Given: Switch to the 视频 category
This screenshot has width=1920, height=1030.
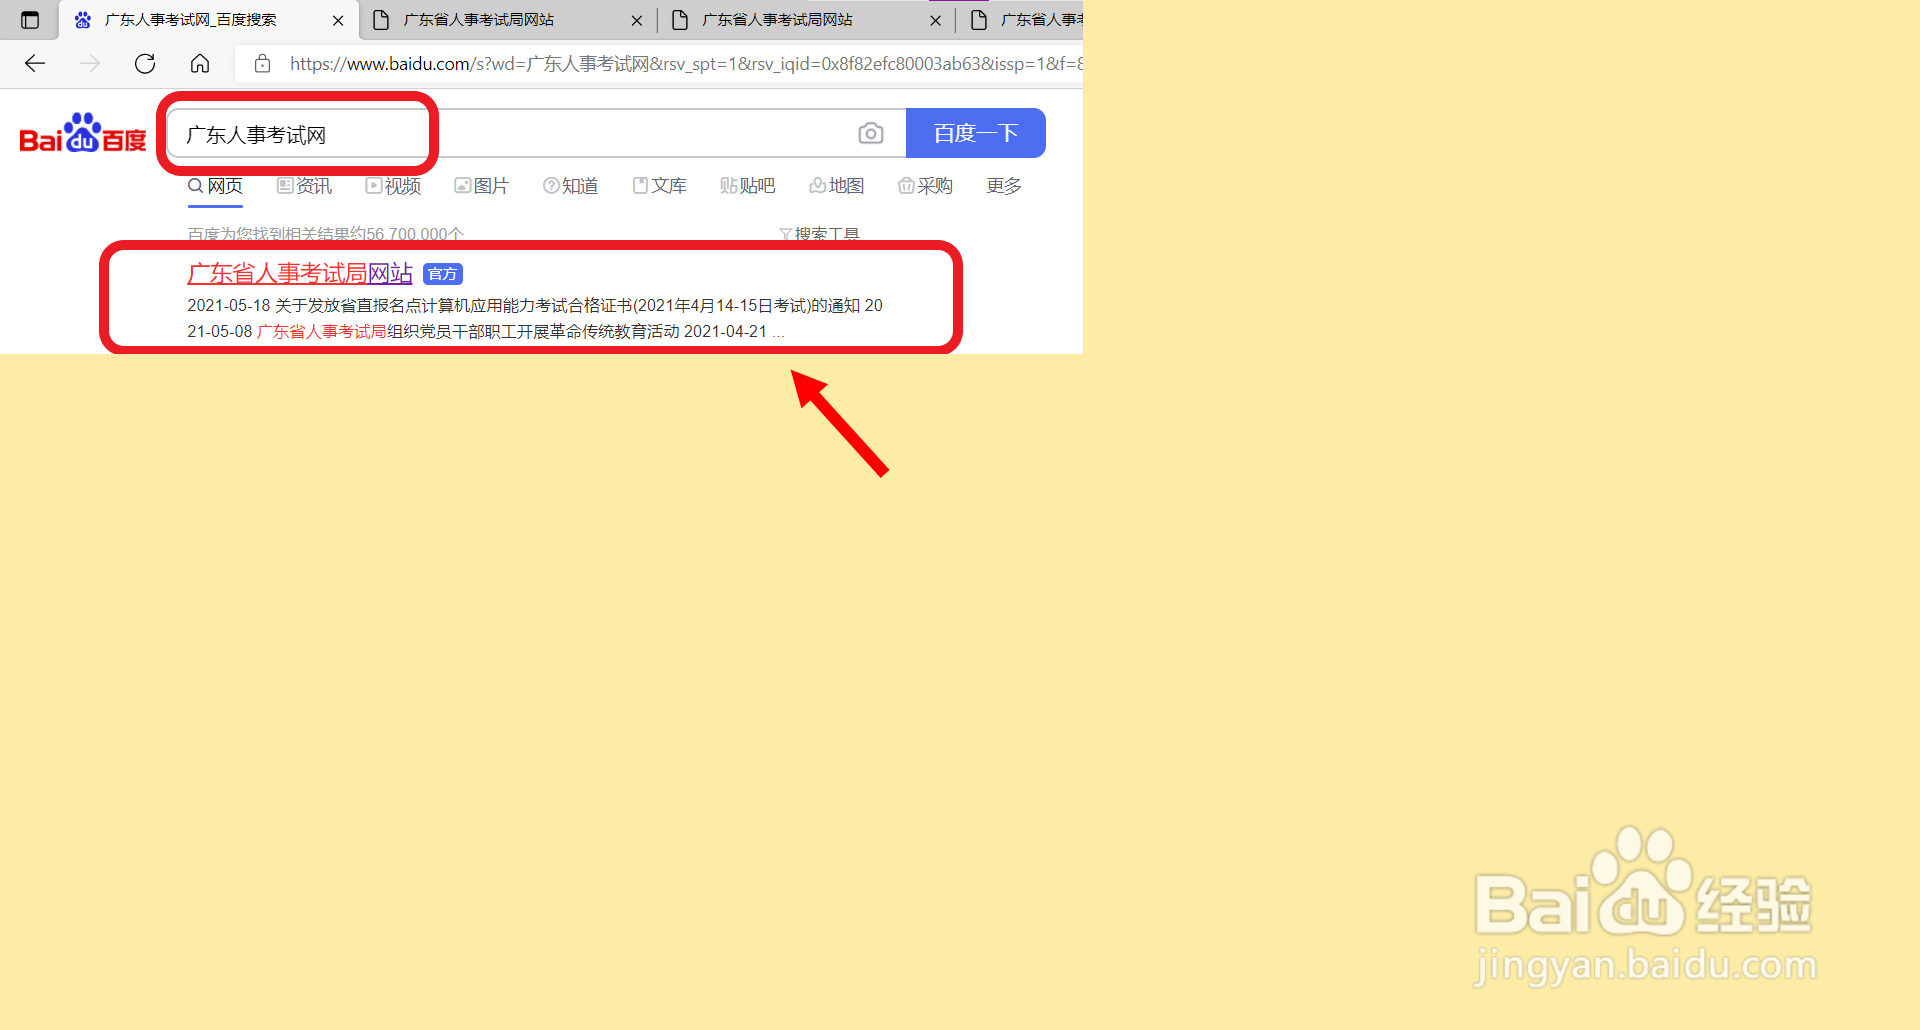Looking at the screenshot, I should [393, 186].
